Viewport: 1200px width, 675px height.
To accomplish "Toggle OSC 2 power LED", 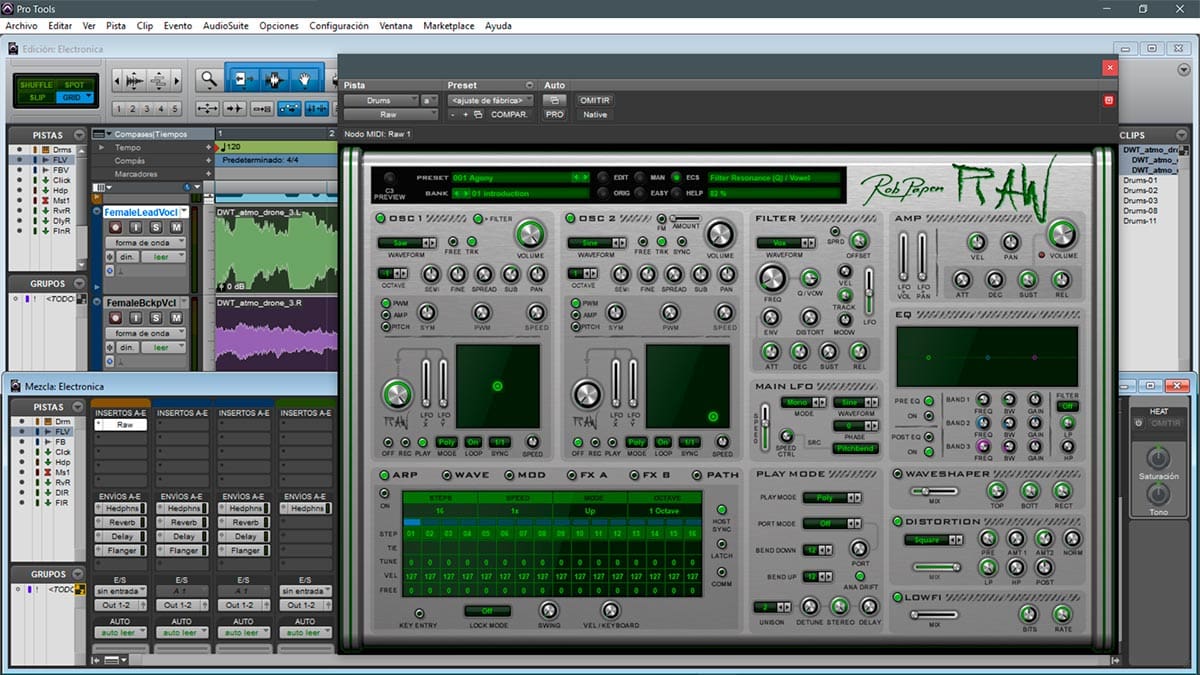I will 570,219.
